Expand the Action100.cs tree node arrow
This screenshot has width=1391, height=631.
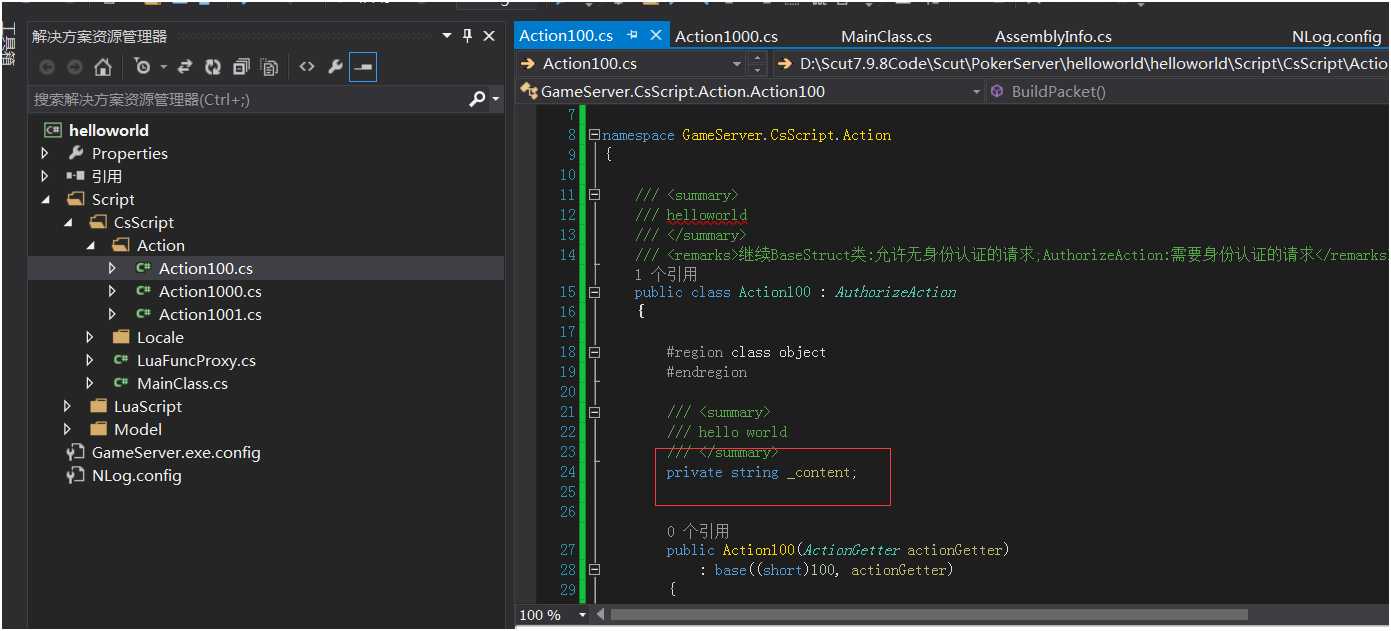[112, 268]
